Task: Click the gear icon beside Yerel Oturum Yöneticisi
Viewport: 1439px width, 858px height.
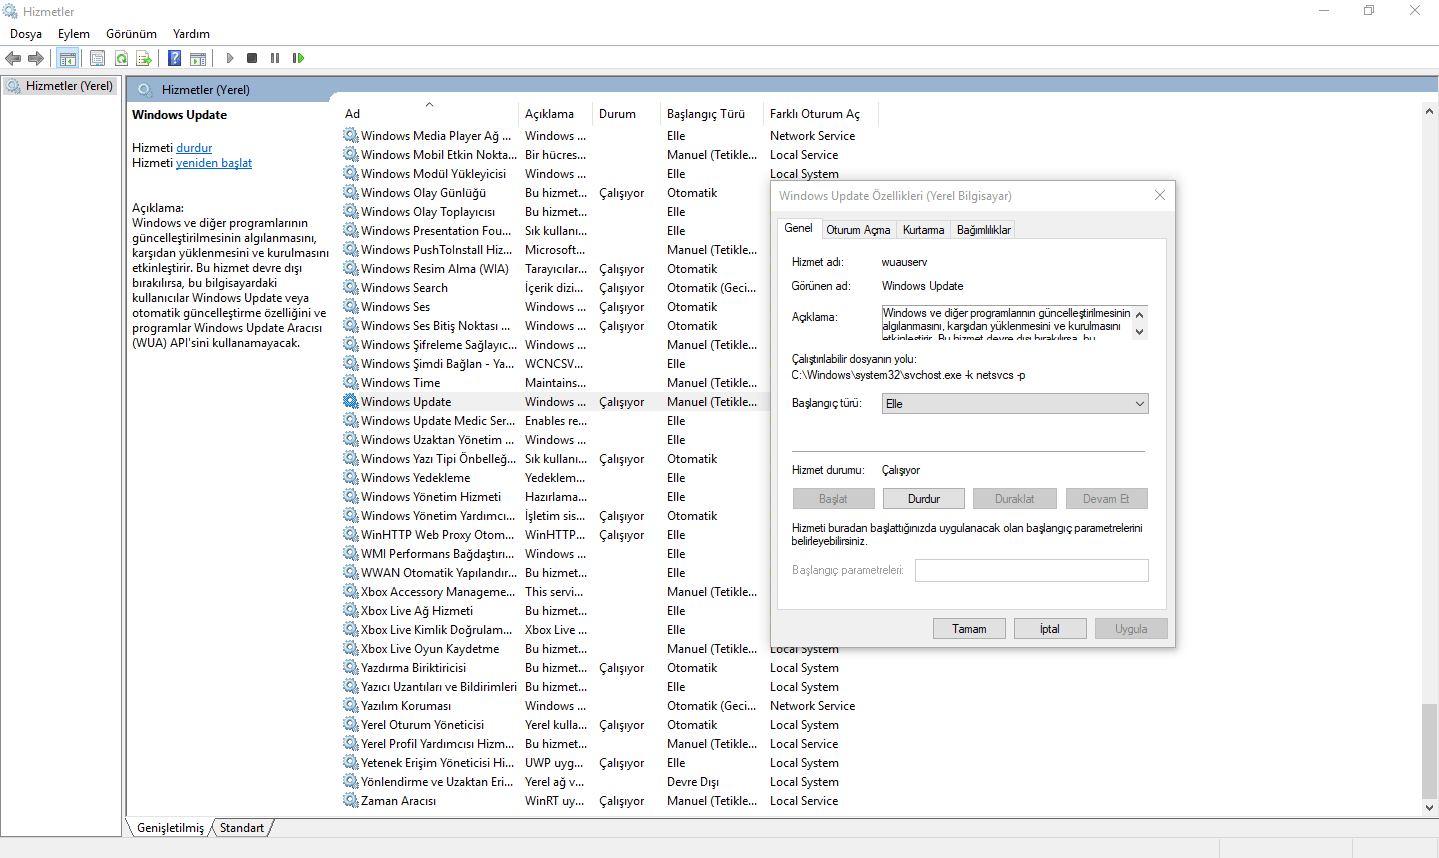Action: (351, 725)
